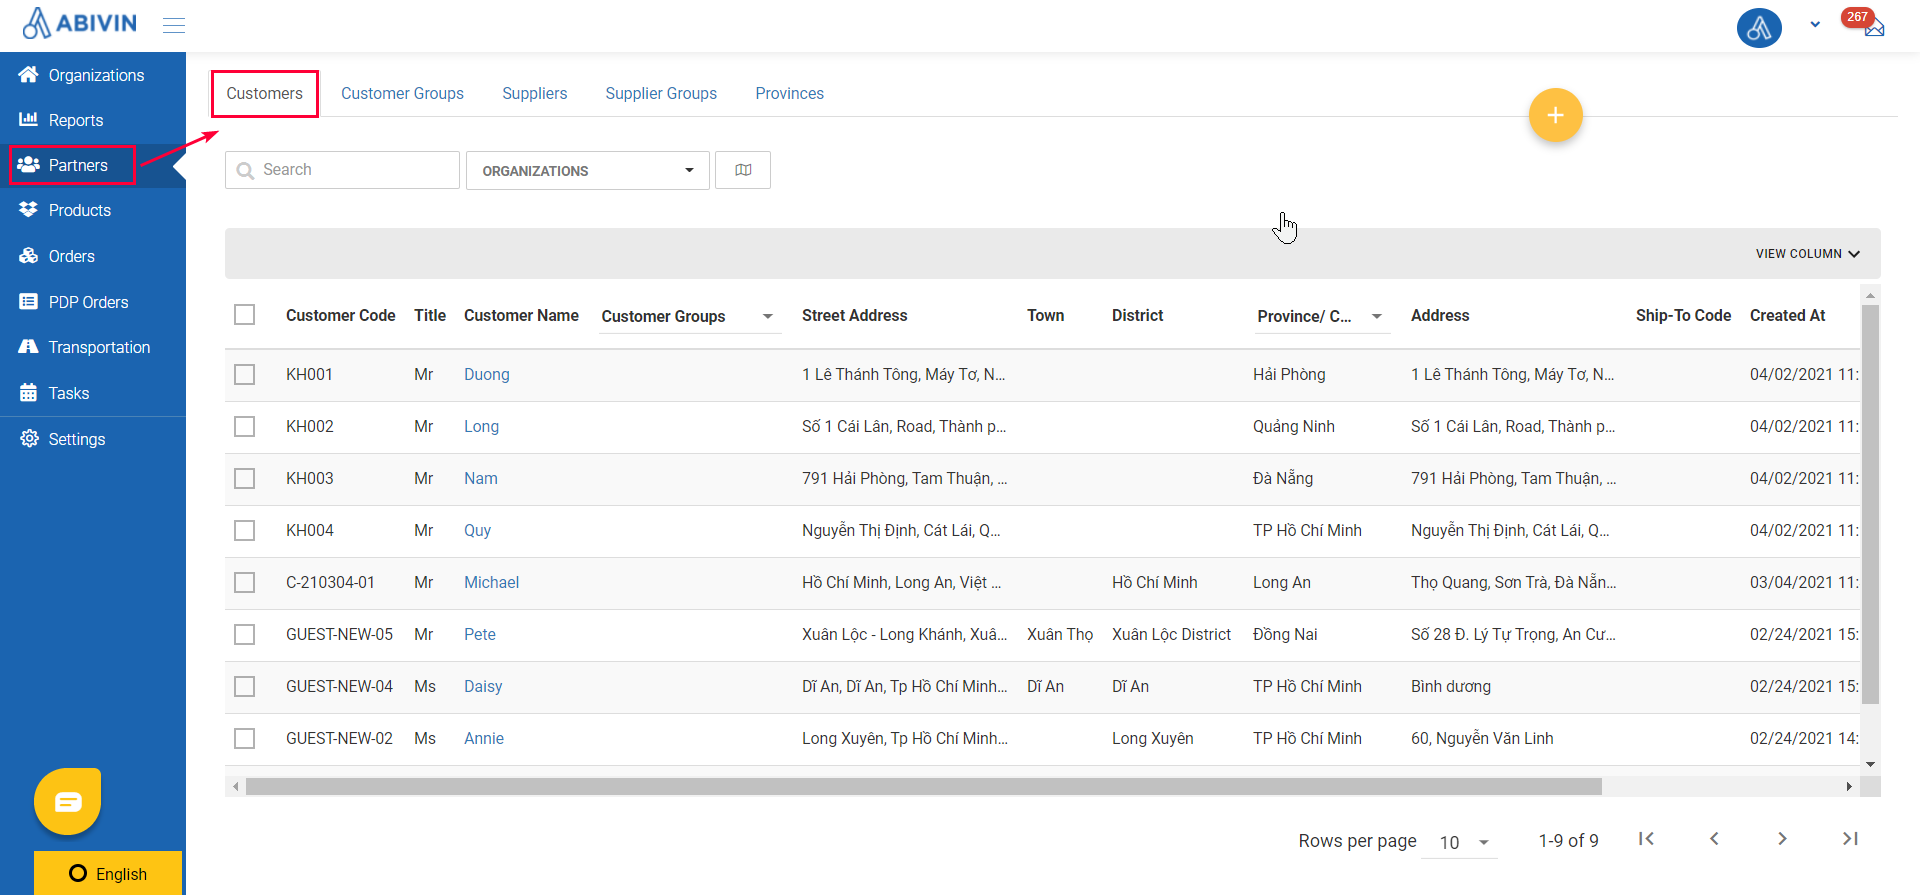Click the yellow add customer button

[1555, 115]
